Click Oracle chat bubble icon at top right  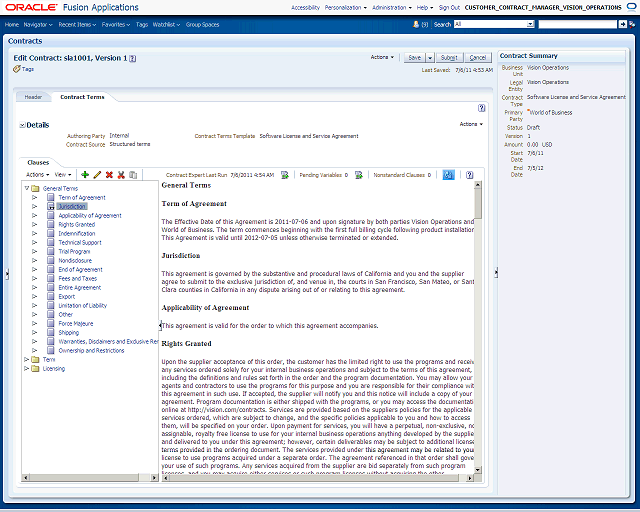pos(631,7)
